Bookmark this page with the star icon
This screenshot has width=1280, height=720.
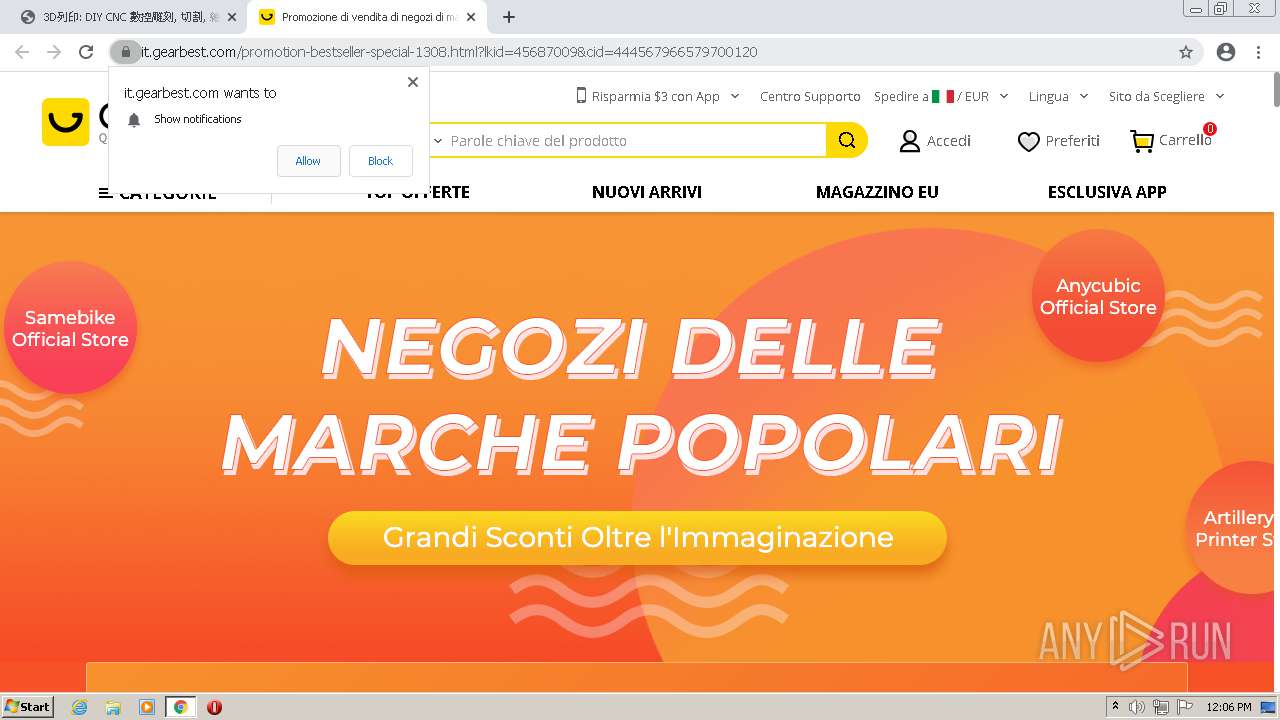[x=1186, y=52]
